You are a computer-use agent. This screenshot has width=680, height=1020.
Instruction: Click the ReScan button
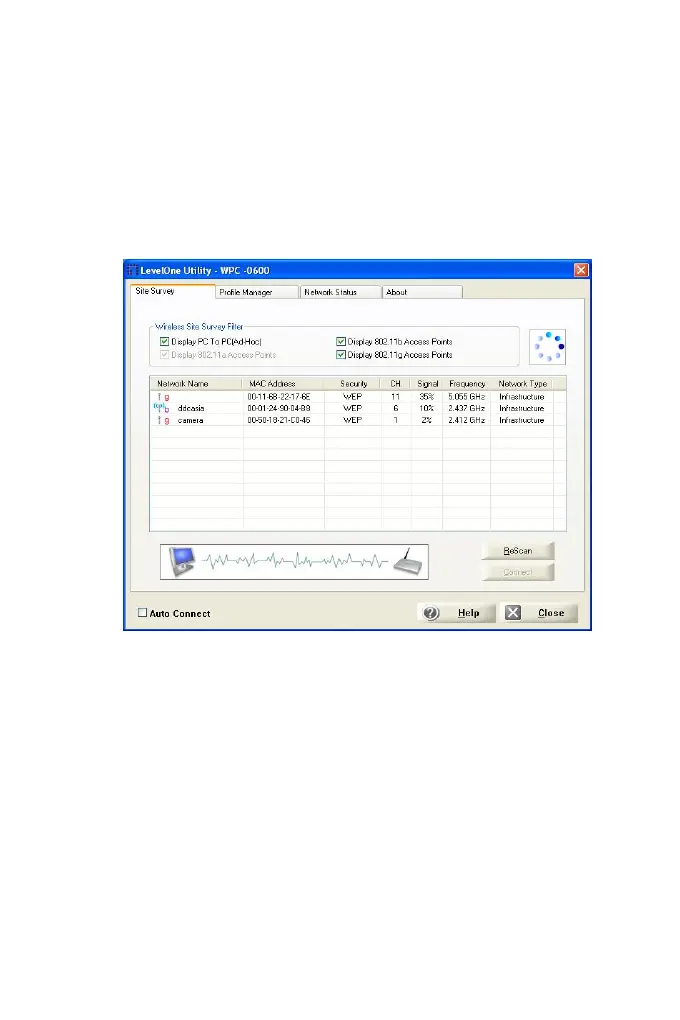(518, 551)
